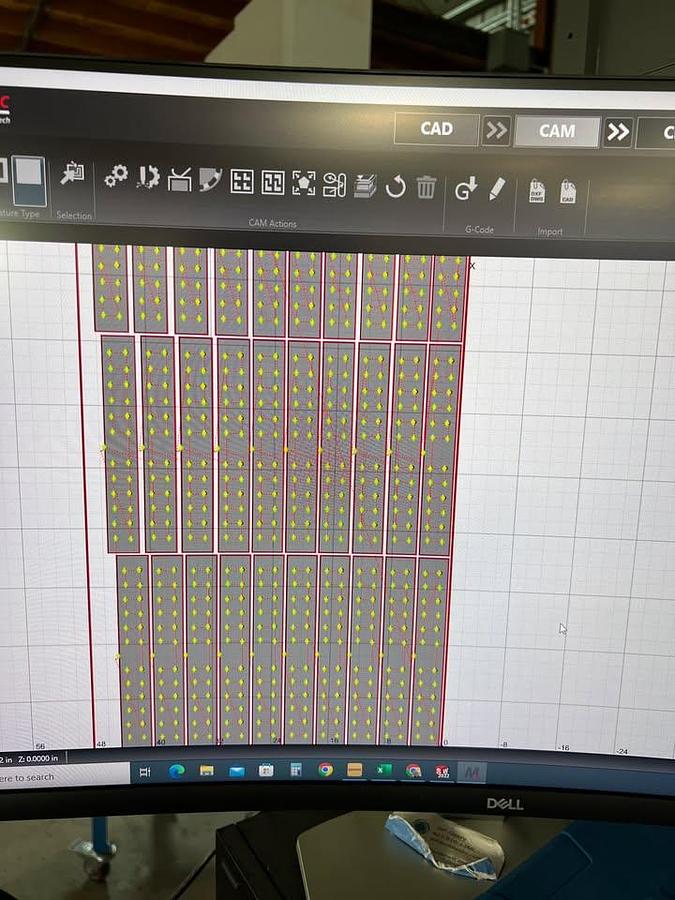Screen dimensions: 675x900
Task: Click the expand-arrows nesting icon
Action: (304, 183)
